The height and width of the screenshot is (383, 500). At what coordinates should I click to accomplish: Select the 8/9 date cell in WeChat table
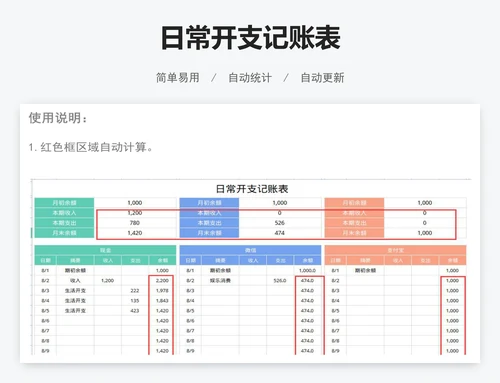tap(190, 351)
